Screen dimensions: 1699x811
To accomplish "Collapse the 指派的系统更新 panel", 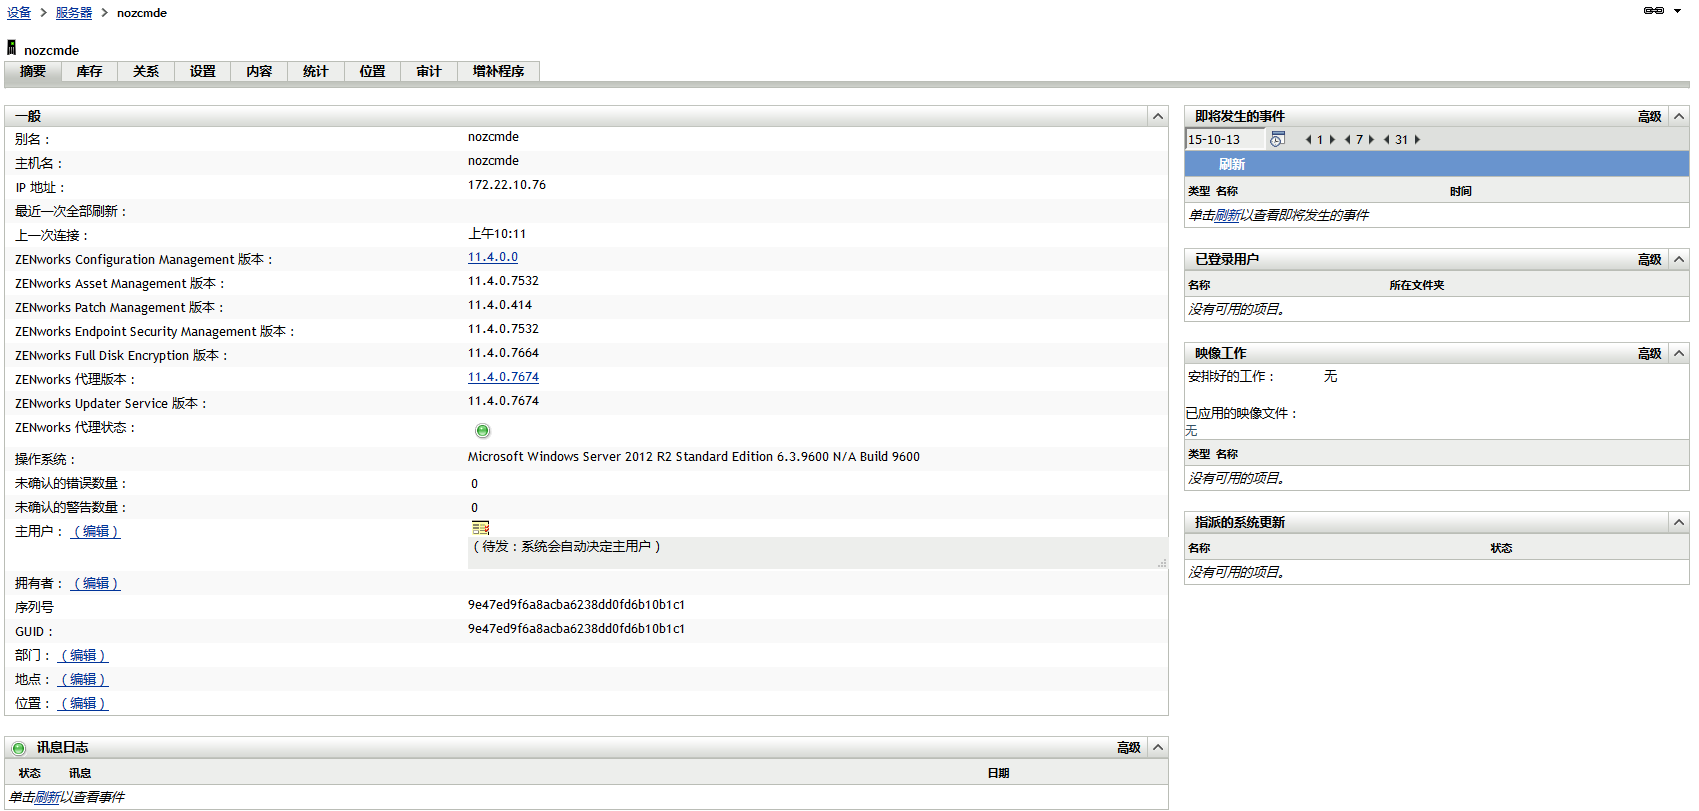I will 1679,522.
